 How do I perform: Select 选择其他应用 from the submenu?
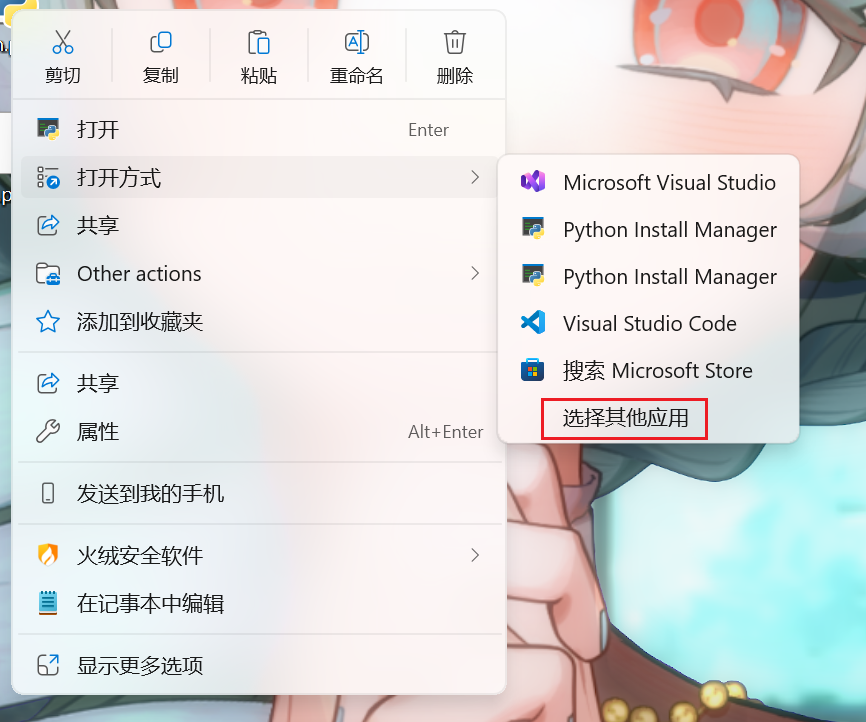tap(623, 418)
